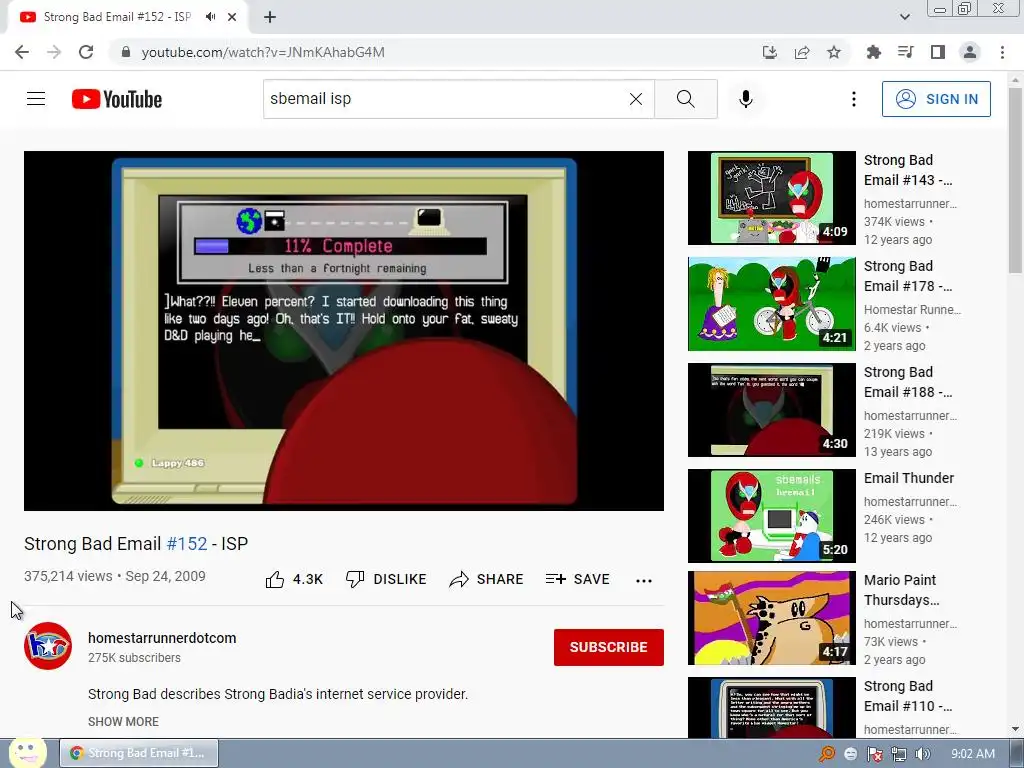Viewport: 1024px width, 768px height.
Task: Mute tab via the speaker icon
Action: (210, 17)
